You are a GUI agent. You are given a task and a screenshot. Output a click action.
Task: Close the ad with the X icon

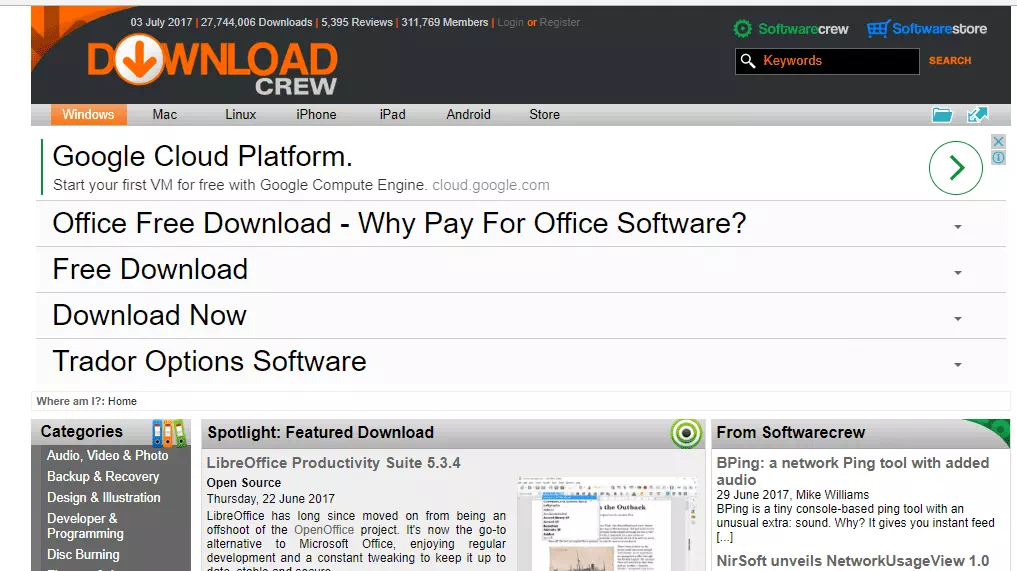[x=998, y=141]
